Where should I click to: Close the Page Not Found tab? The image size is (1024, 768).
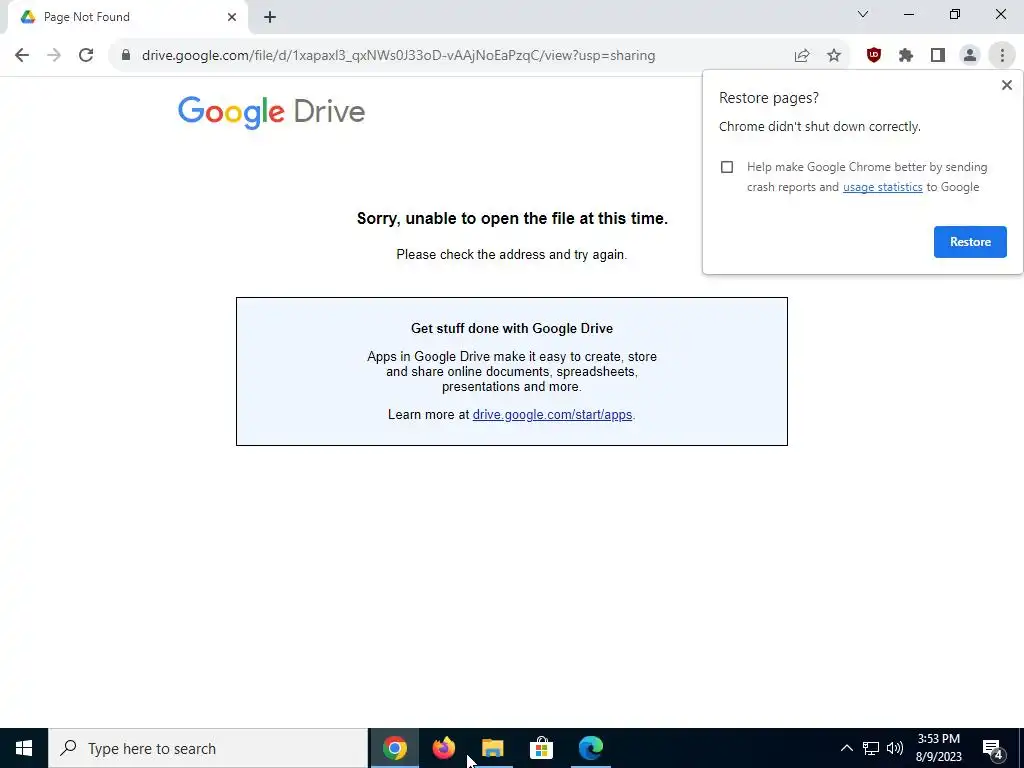tap(232, 17)
